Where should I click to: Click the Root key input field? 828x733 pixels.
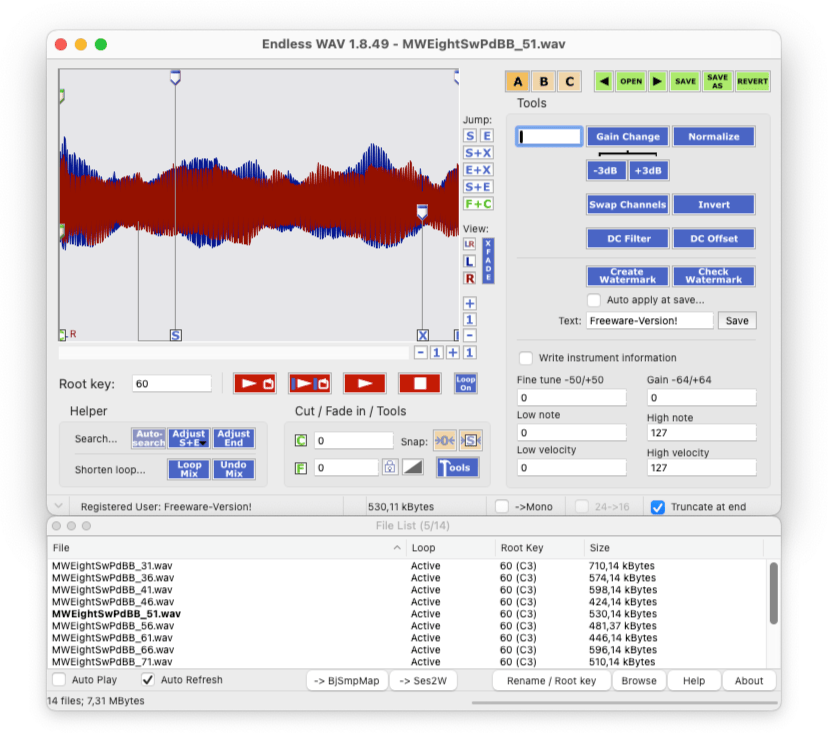click(x=172, y=383)
